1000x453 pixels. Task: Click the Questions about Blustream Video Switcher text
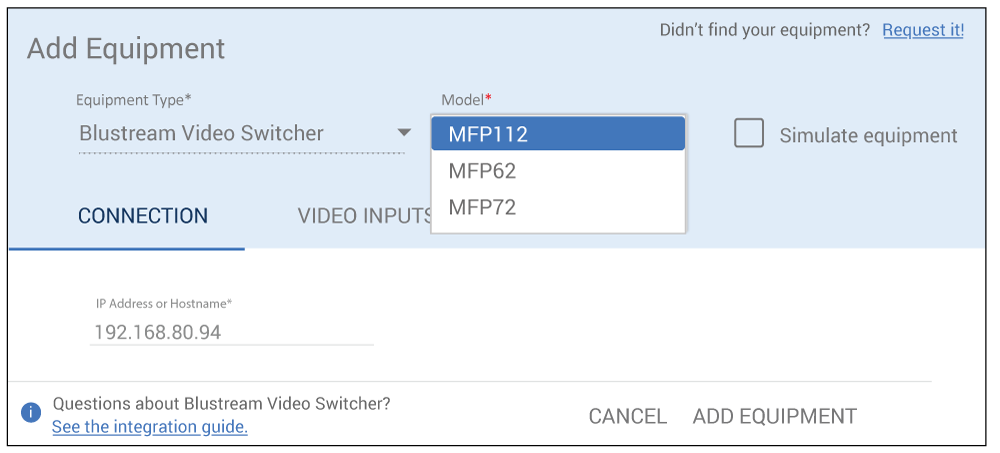221,404
